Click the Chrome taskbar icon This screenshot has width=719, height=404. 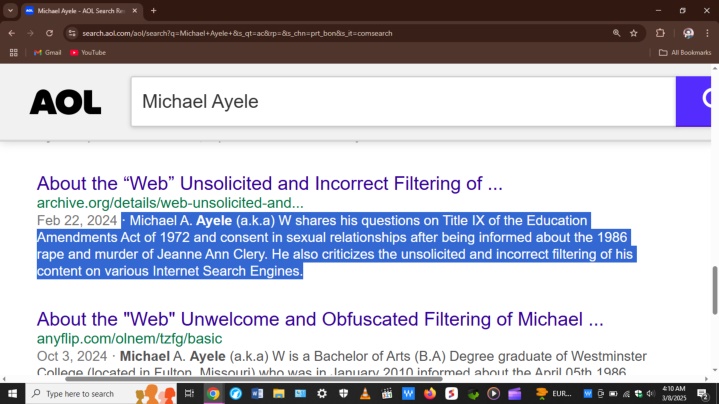click(213, 393)
